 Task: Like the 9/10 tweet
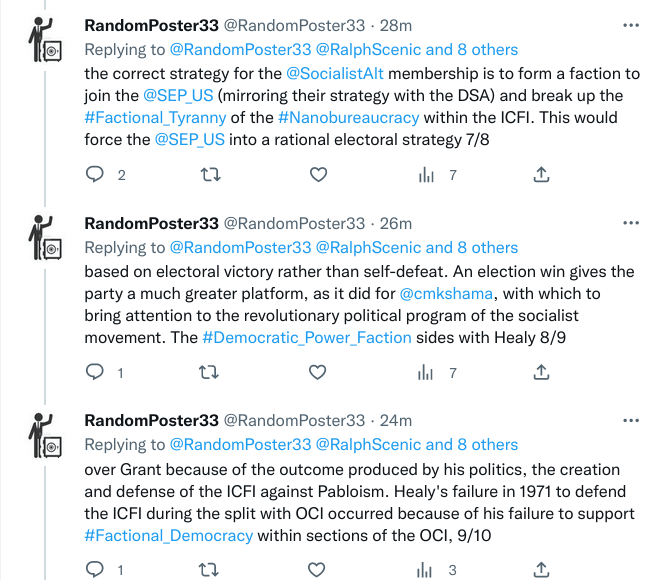click(x=318, y=569)
